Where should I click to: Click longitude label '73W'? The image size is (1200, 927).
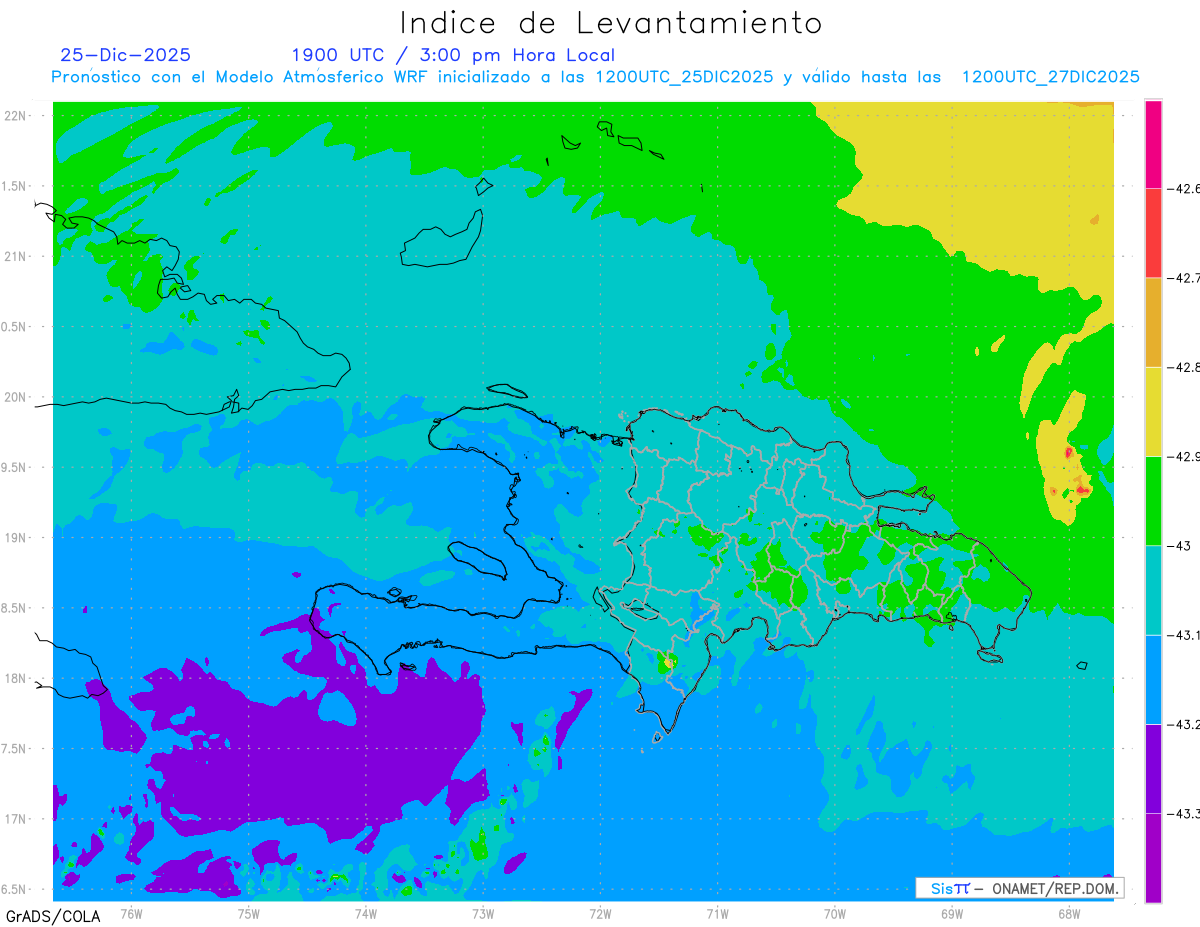click(483, 914)
